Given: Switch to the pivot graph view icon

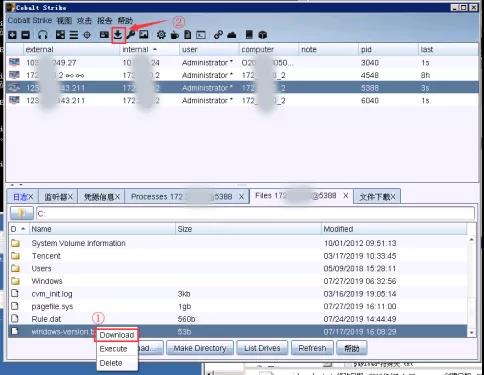Looking at the screenshot, I should pyautogui.click(x=60, y=35).
